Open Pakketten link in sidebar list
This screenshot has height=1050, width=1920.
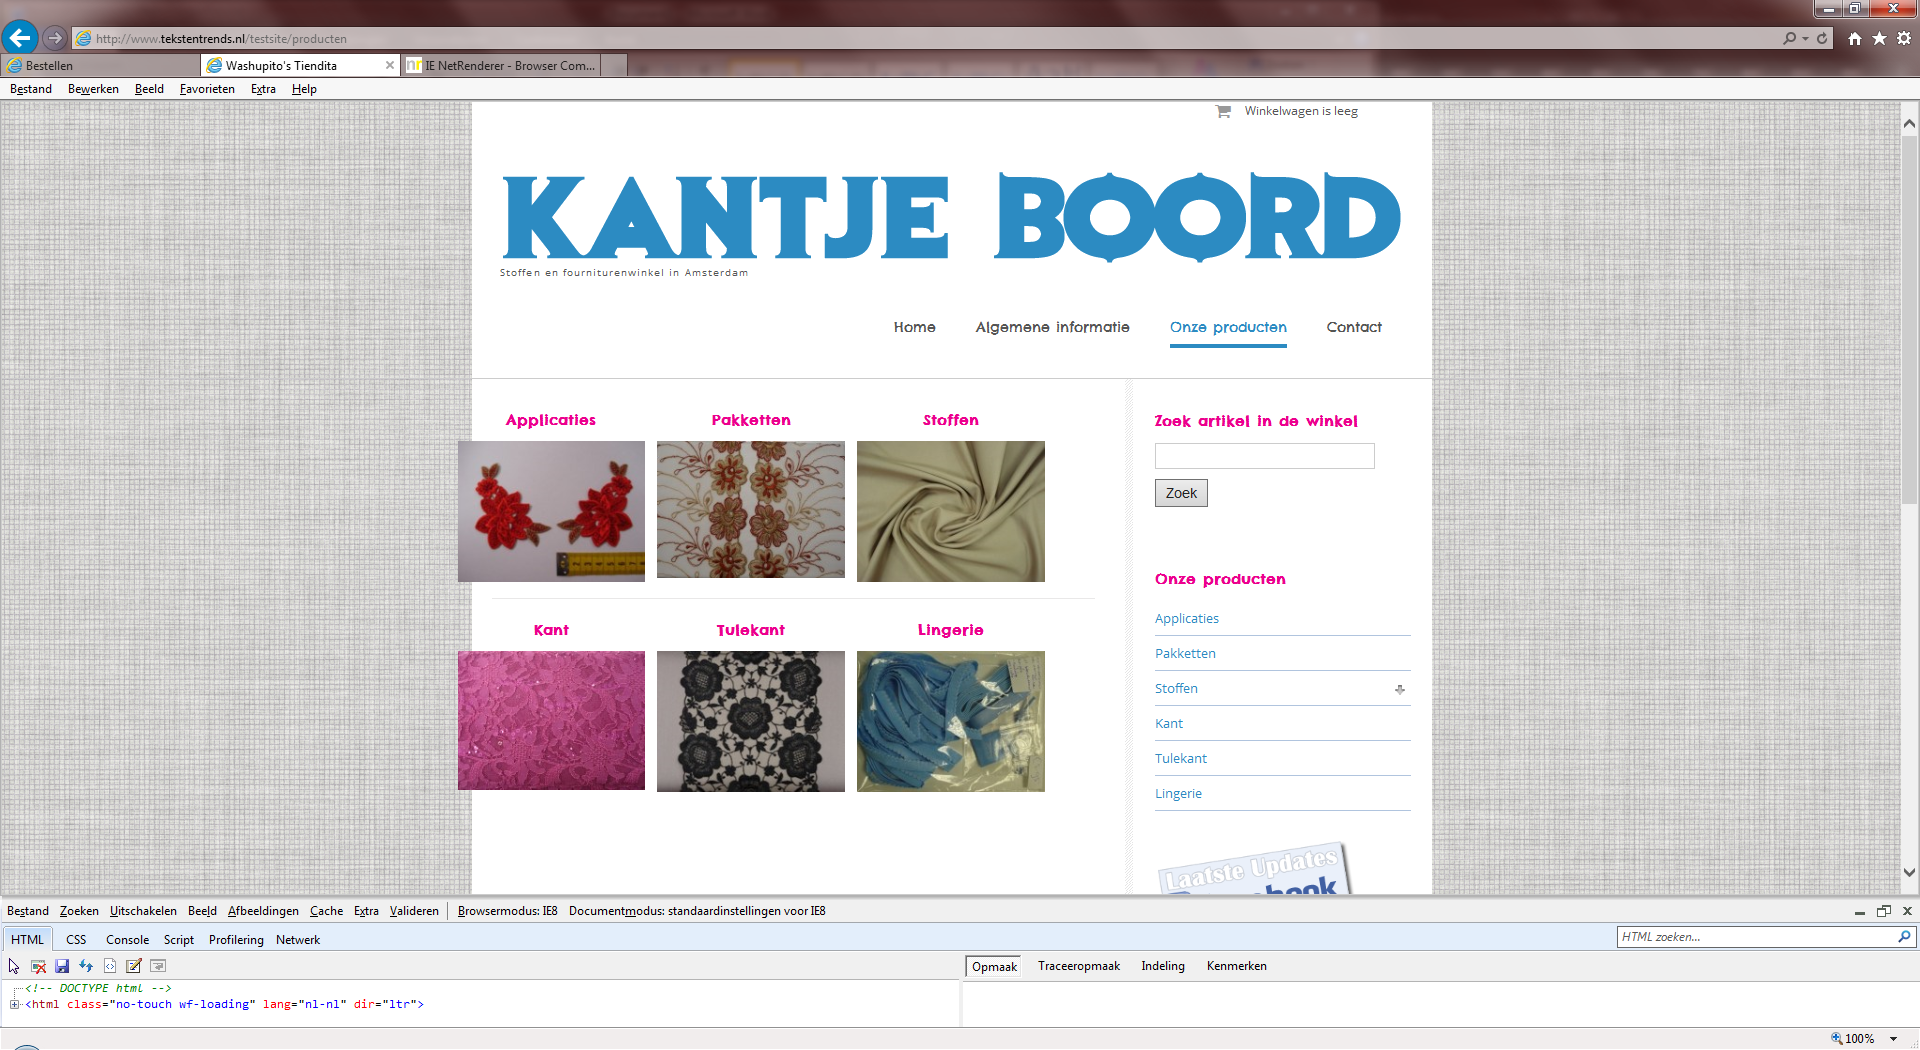[x=1185, y=654]
